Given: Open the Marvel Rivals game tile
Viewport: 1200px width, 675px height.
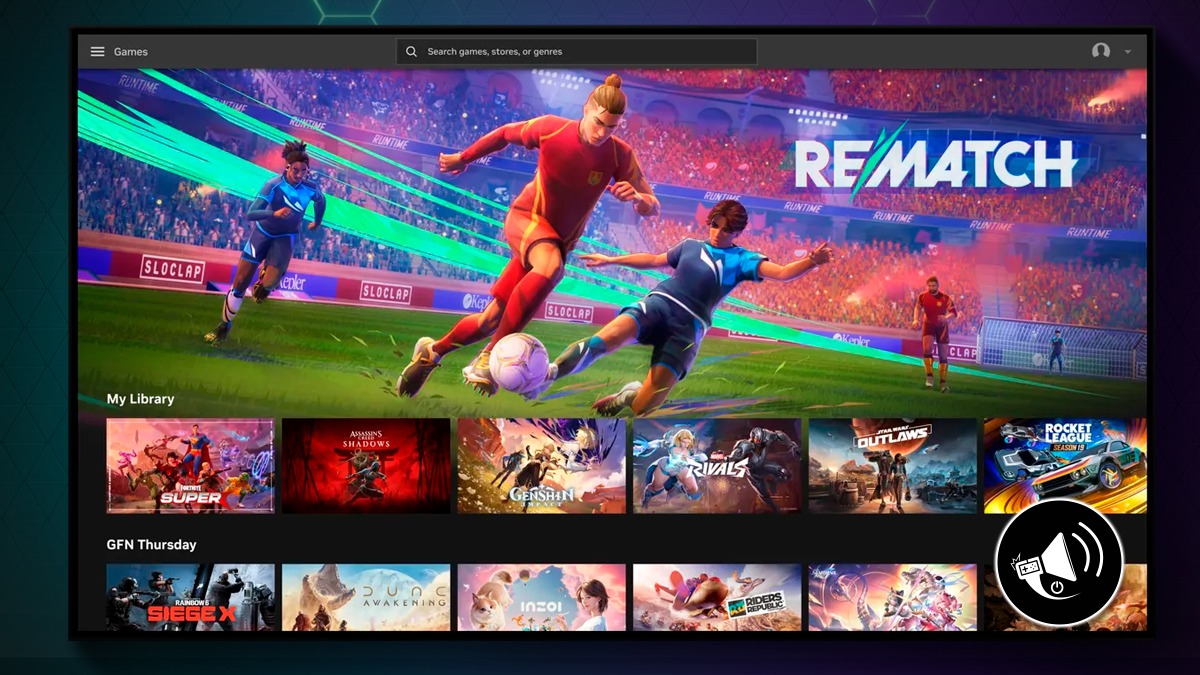Looking at the screenshot, I should 717,466.
